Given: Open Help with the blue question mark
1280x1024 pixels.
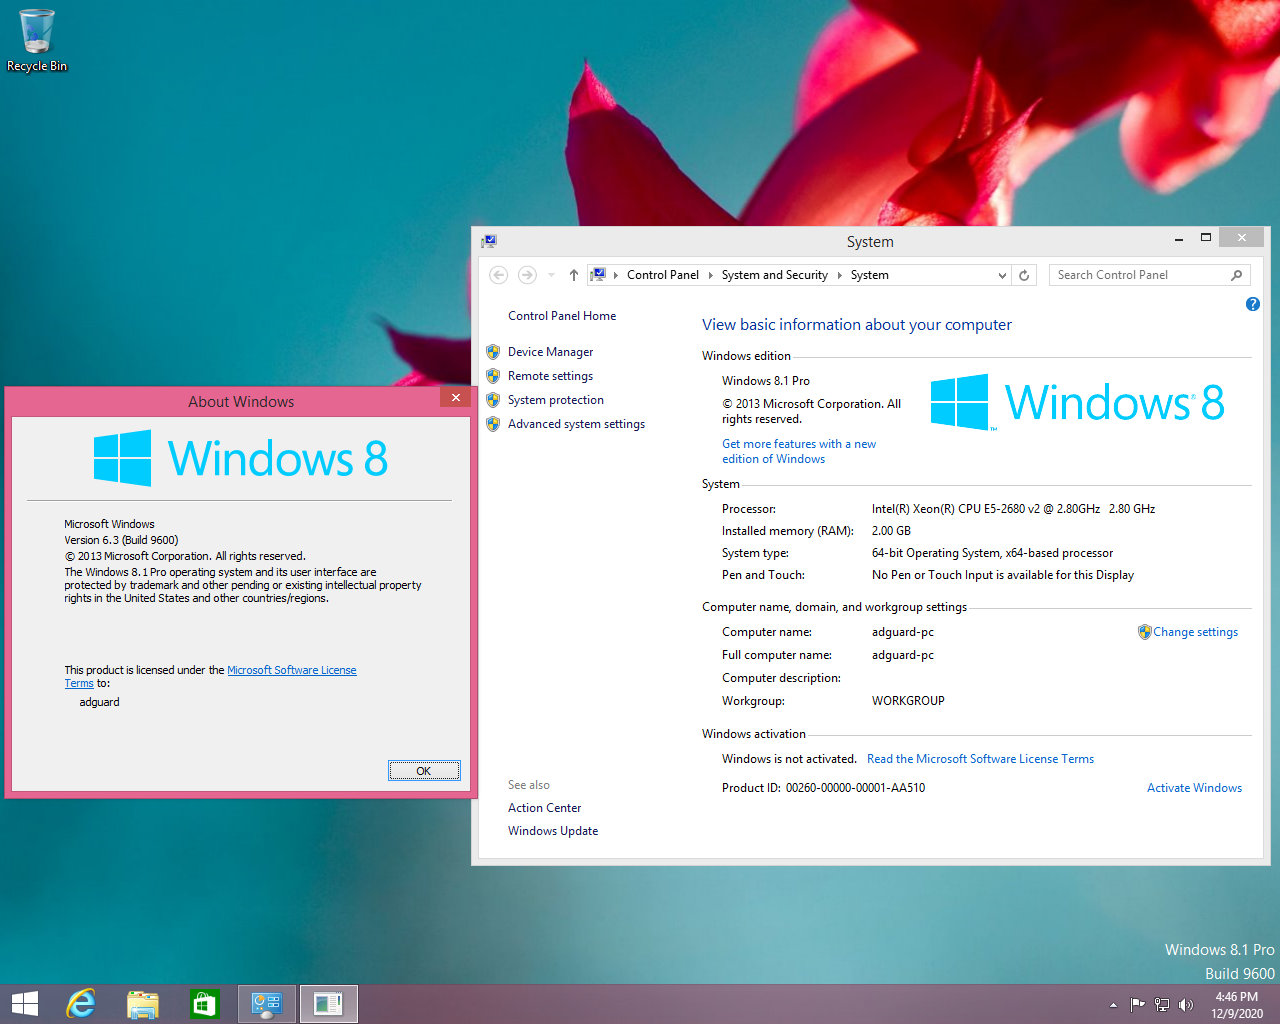Looking at the screenshot, I should pos(1253,304).
